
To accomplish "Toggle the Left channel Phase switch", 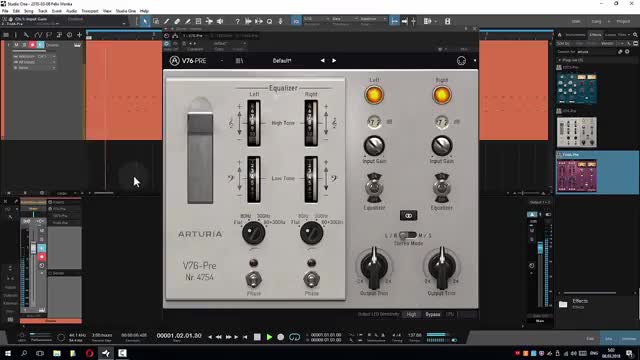I will click(x=253, y=279).
